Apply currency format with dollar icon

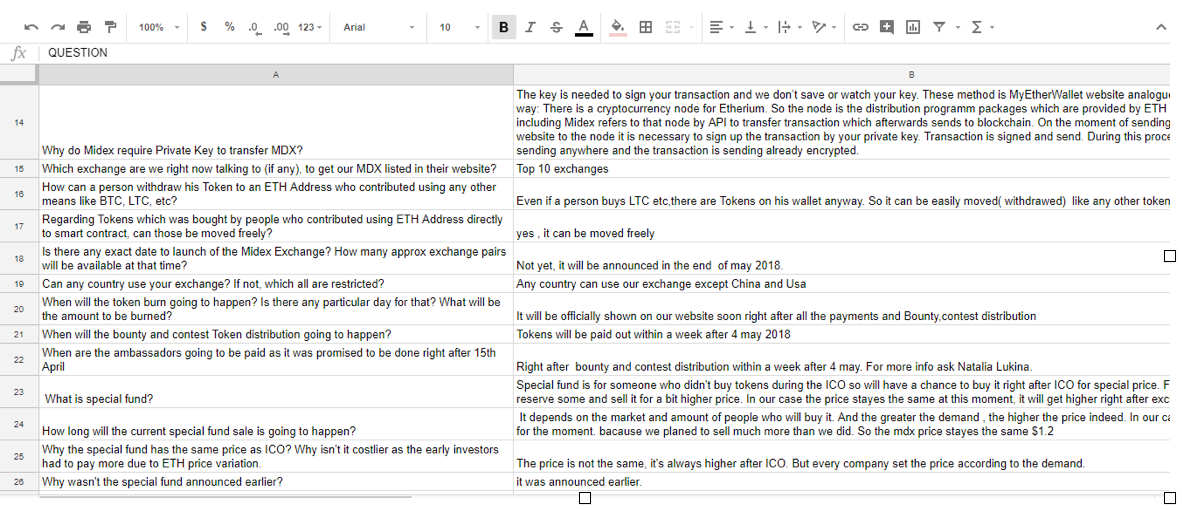pyautogui.click(x=204, y=27)
